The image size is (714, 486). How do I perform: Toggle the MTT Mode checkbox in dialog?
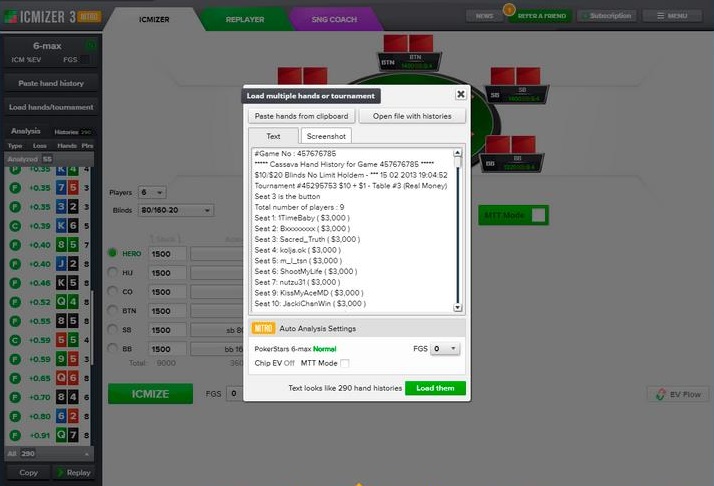pos(345,363)
